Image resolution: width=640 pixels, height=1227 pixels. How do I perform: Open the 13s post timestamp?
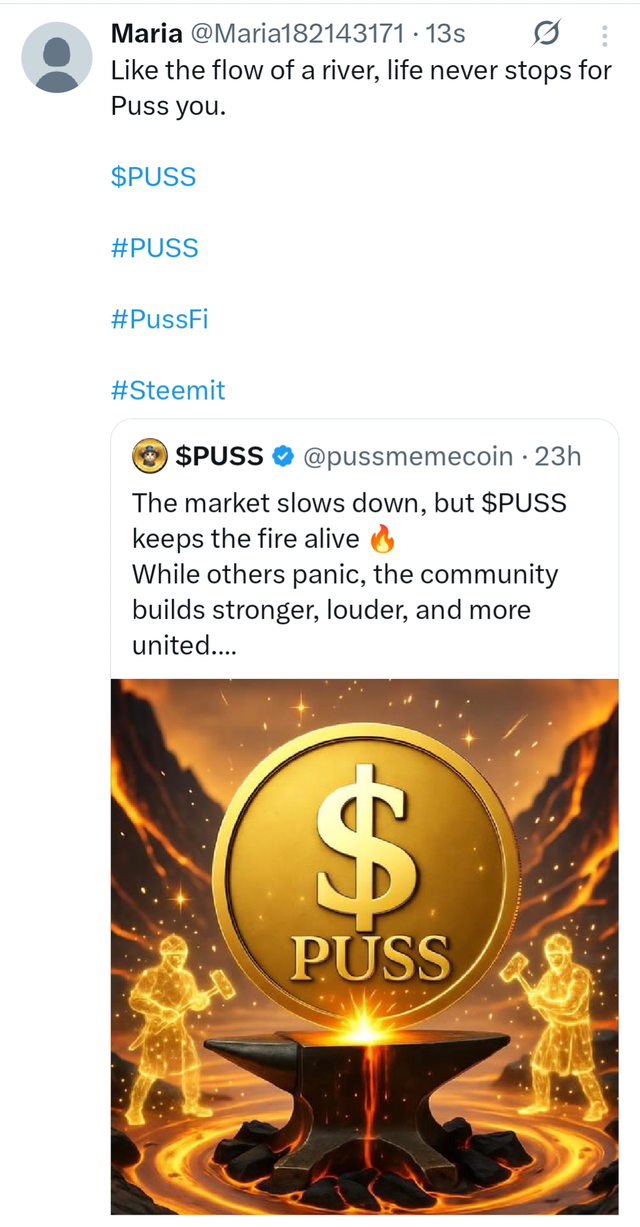tap(446, 34)
